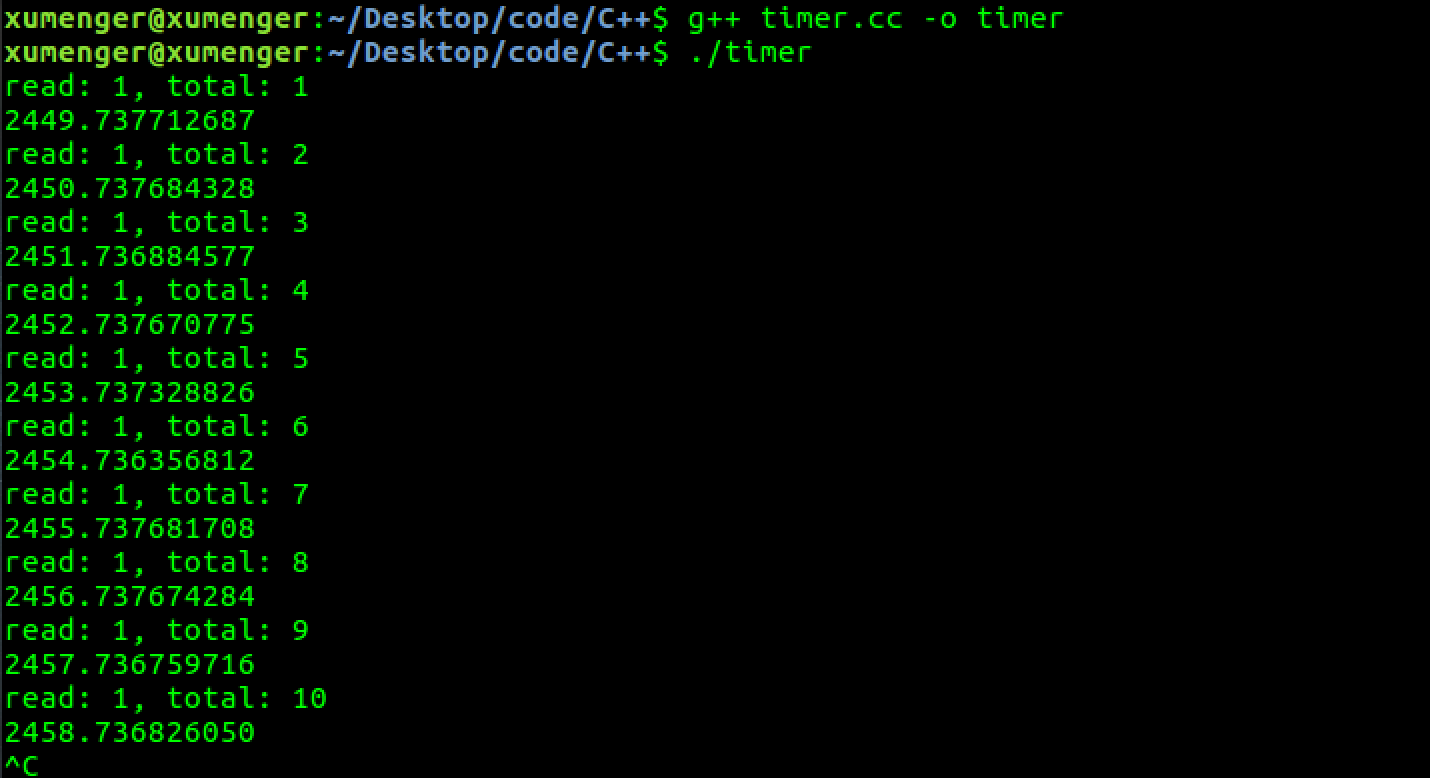The height and width of the screenshot is (778, 1430).
Task: Click the line "read: 1, total: 2"
Action: [157, 155]
